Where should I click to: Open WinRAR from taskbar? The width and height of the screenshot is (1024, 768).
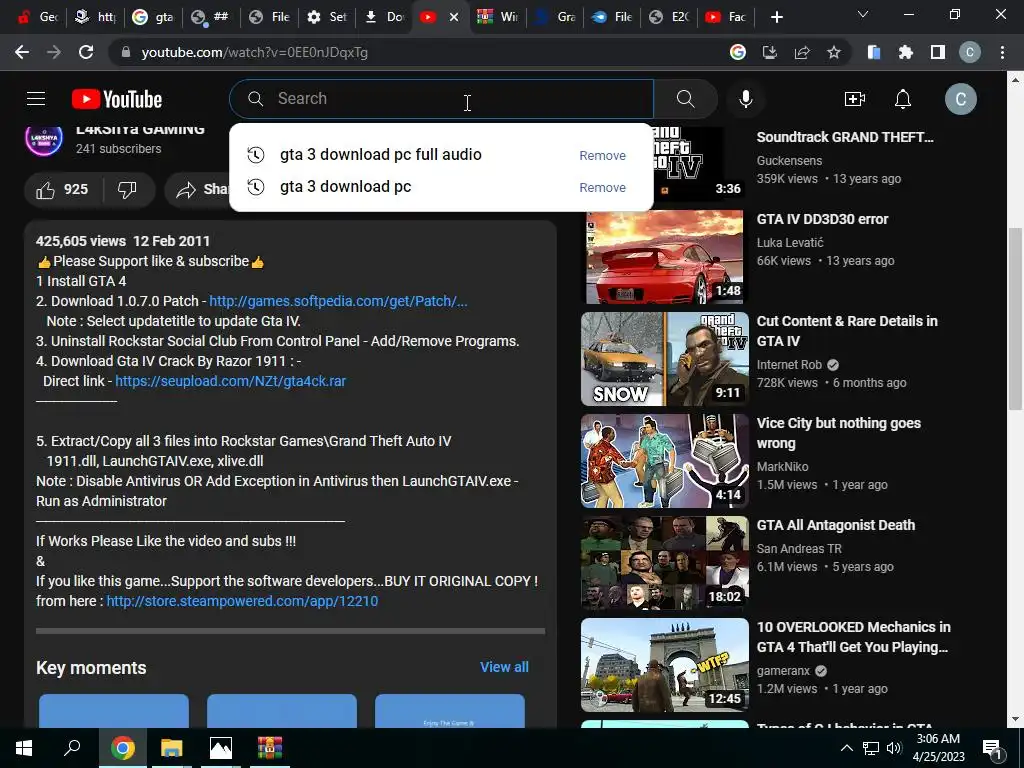[x=269, y=748]
